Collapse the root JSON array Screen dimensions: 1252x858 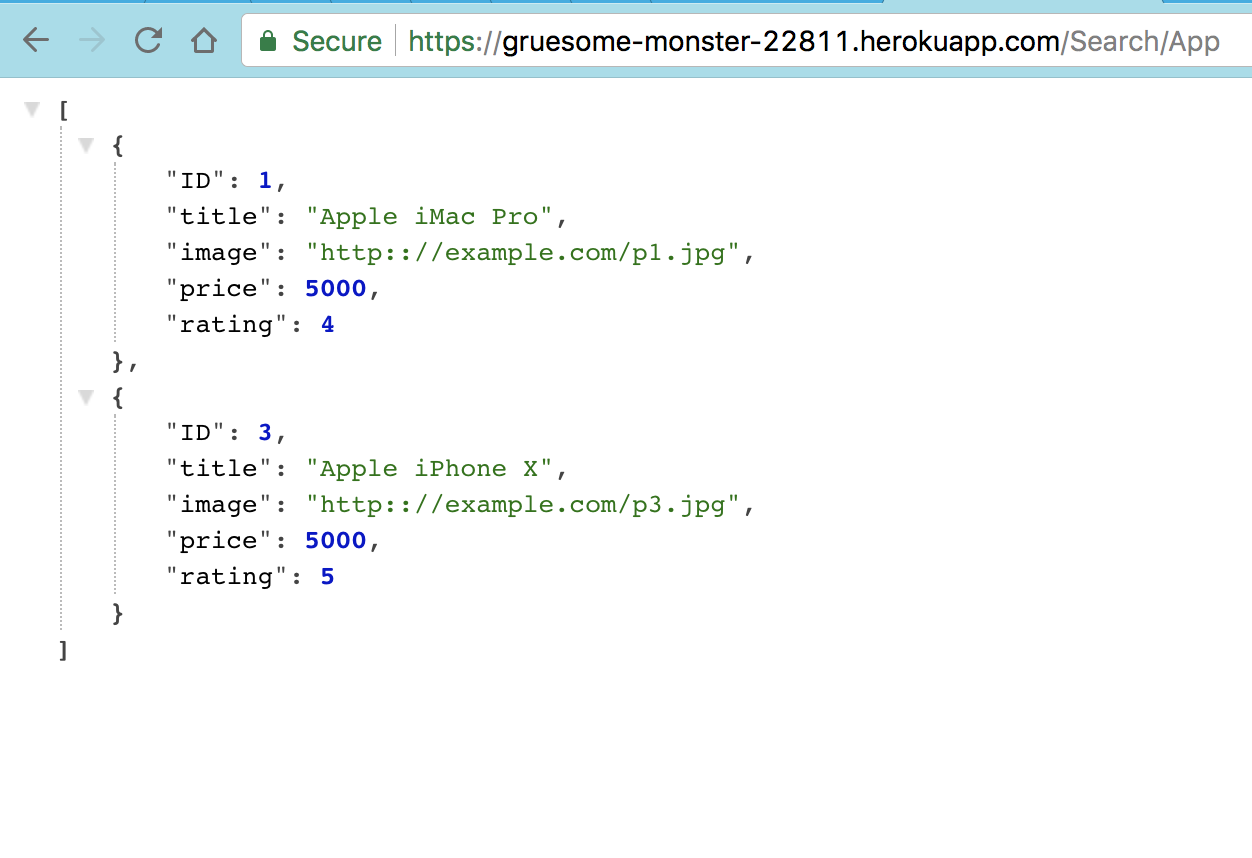point(31,108)
